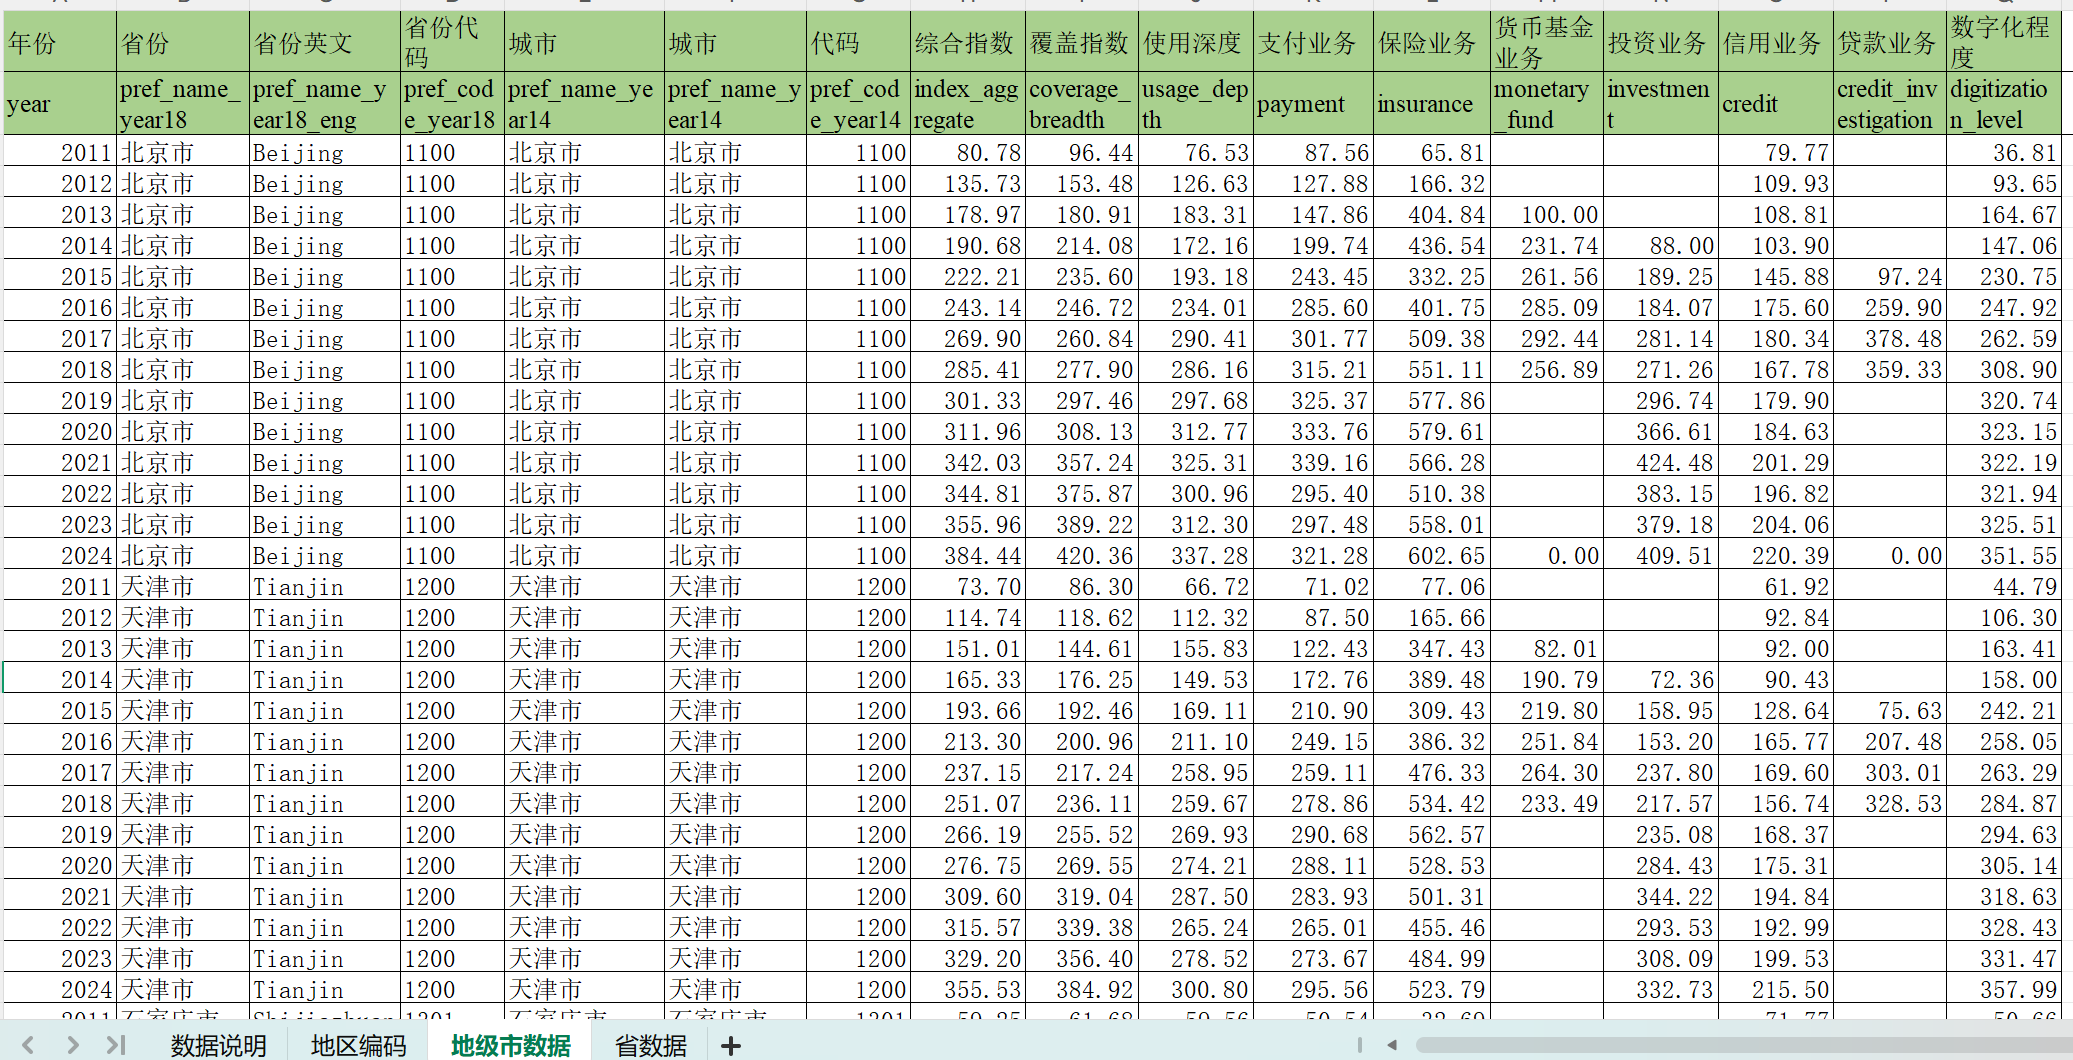The height and width of the screenshot is (1060, 2073).
Task: Select Tianjin 2022 credit value 192.99
Action: pyautogui.click(x=1776, y=928)
